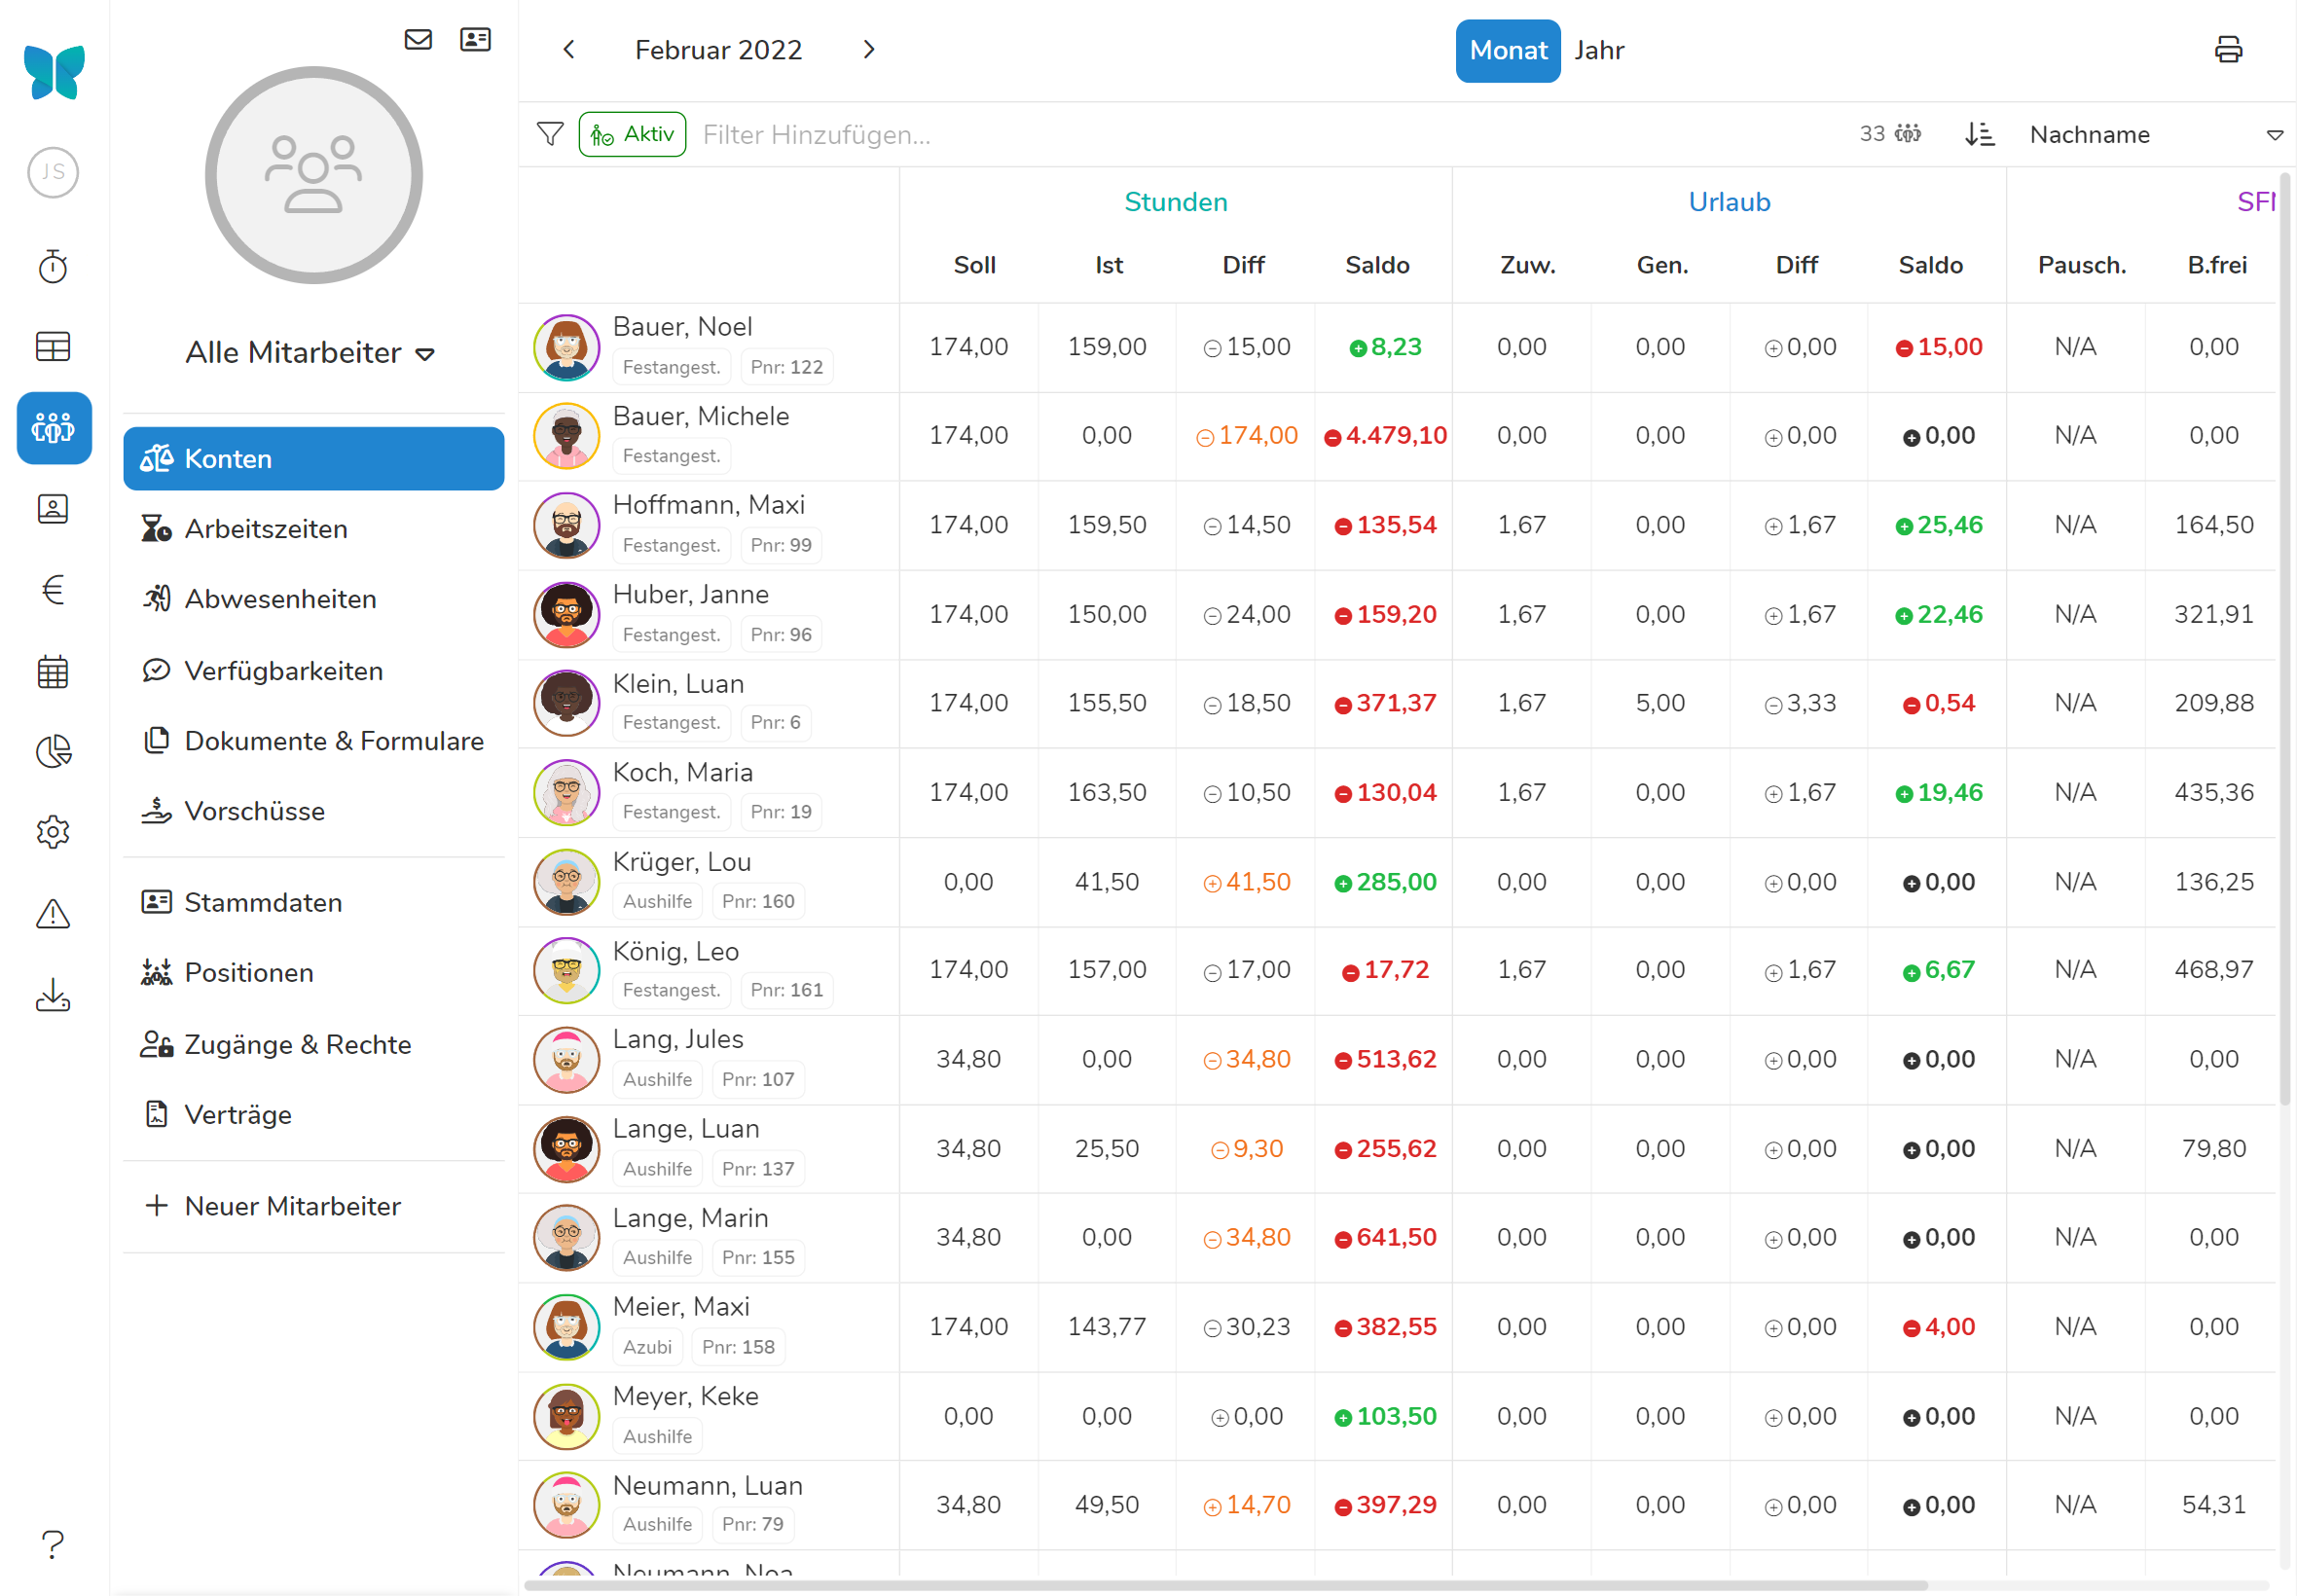Switch to Jahr view
This screenshot has height=1596, width=2297.
click(x=1598, y=50)
